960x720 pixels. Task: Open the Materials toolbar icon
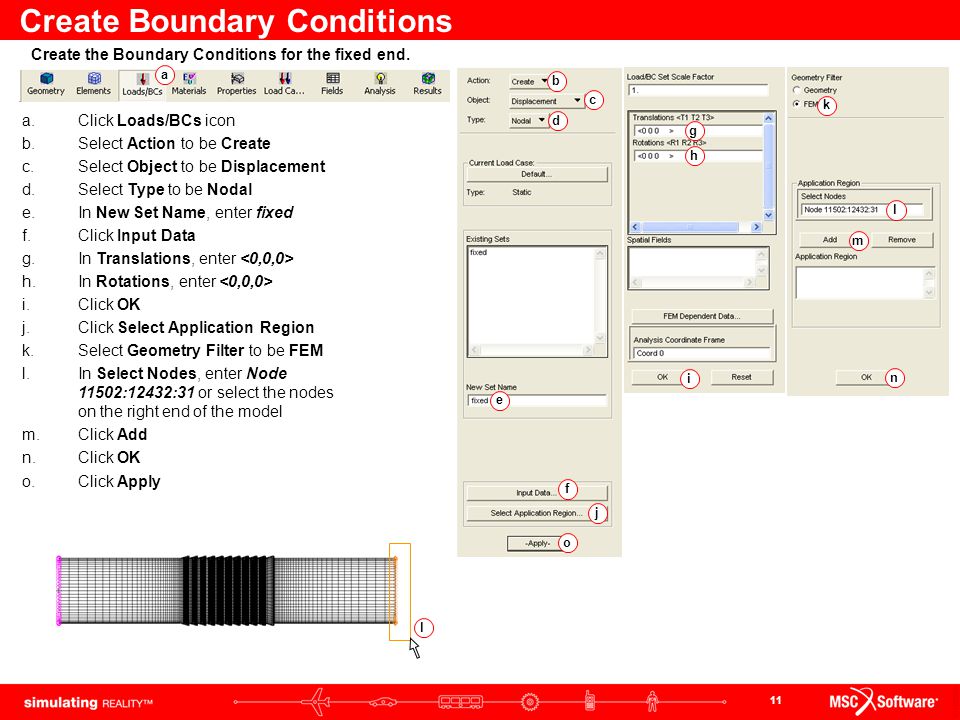click(x=189, y=84)
